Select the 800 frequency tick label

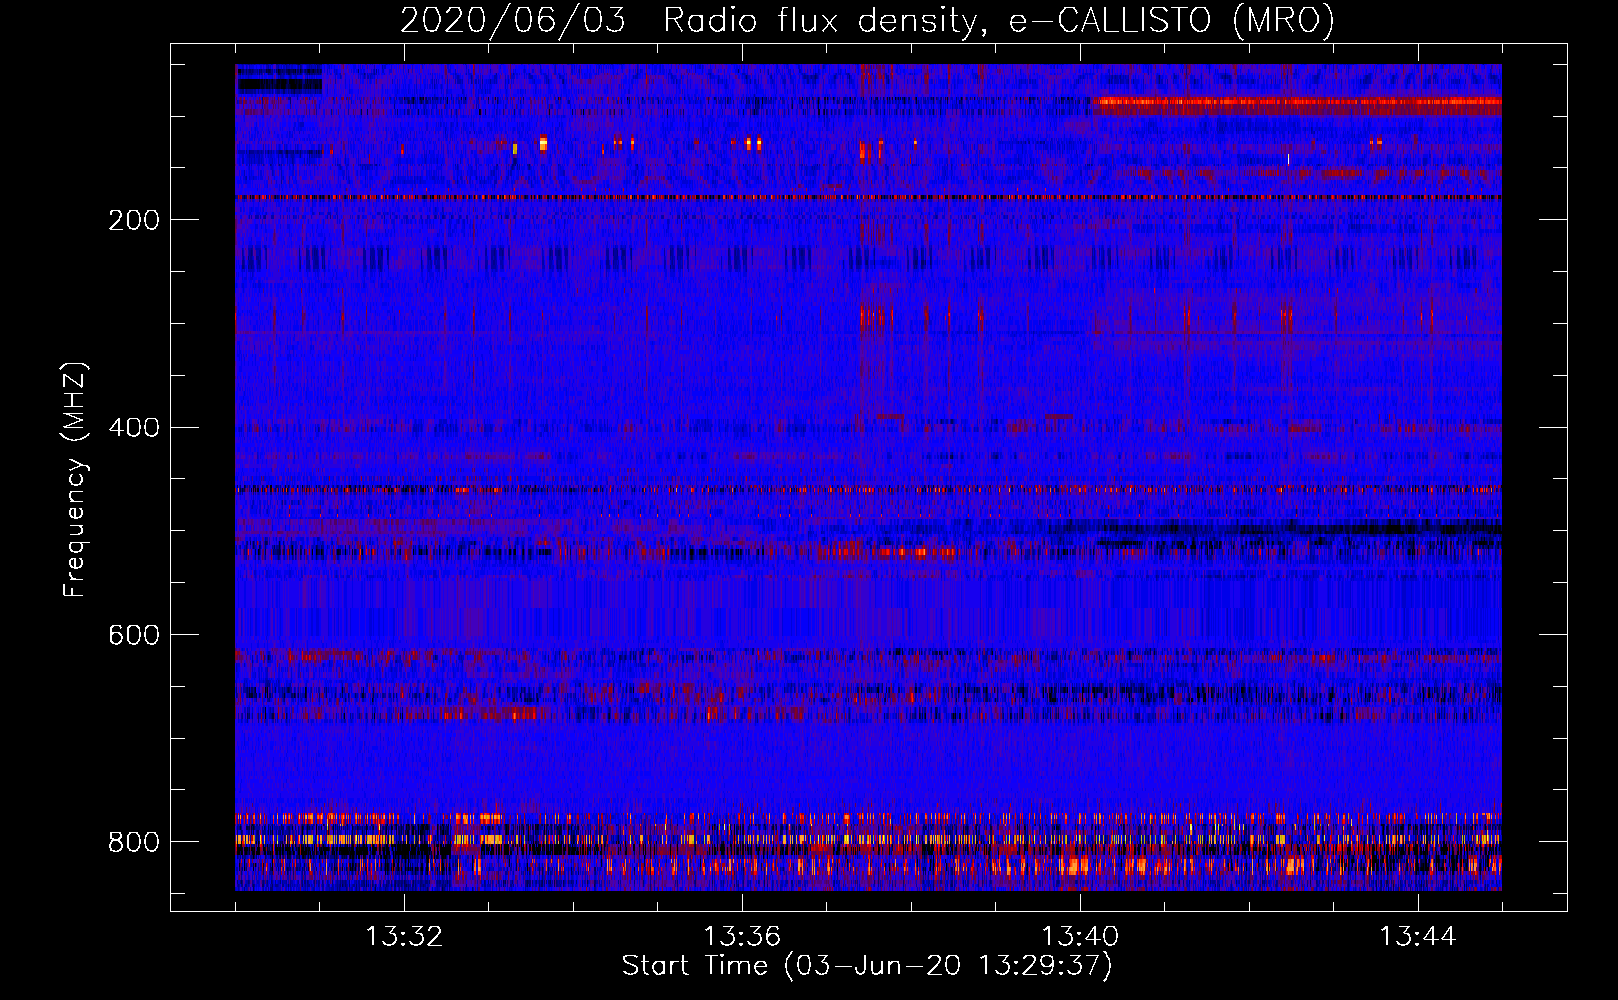coord(134,842)
